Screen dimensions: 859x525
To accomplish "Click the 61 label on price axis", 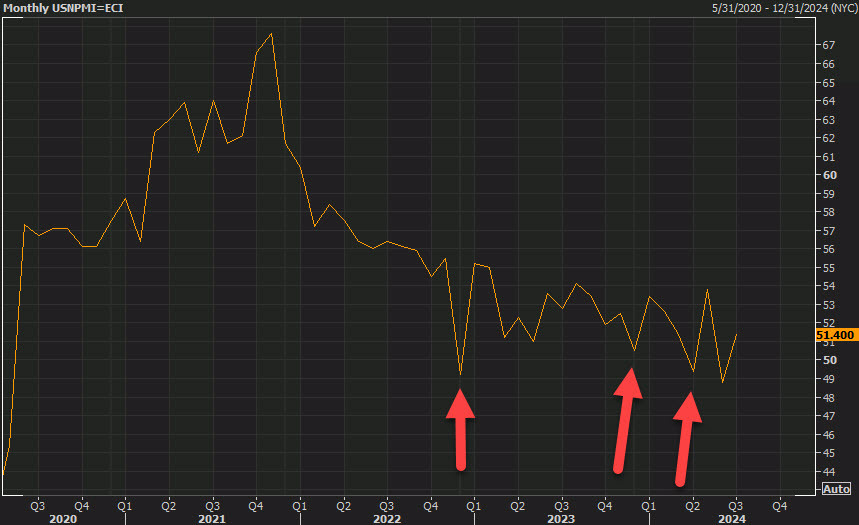I will (829, 157).
